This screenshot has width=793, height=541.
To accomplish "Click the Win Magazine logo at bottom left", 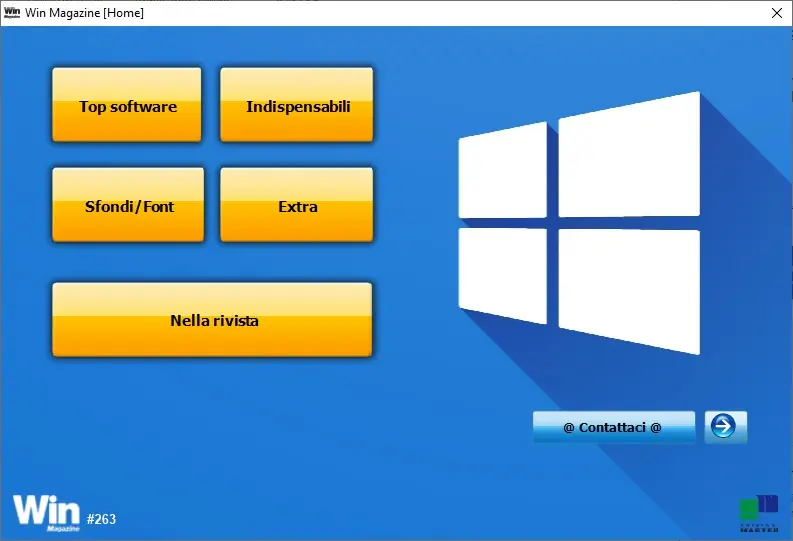I will 47,513.
